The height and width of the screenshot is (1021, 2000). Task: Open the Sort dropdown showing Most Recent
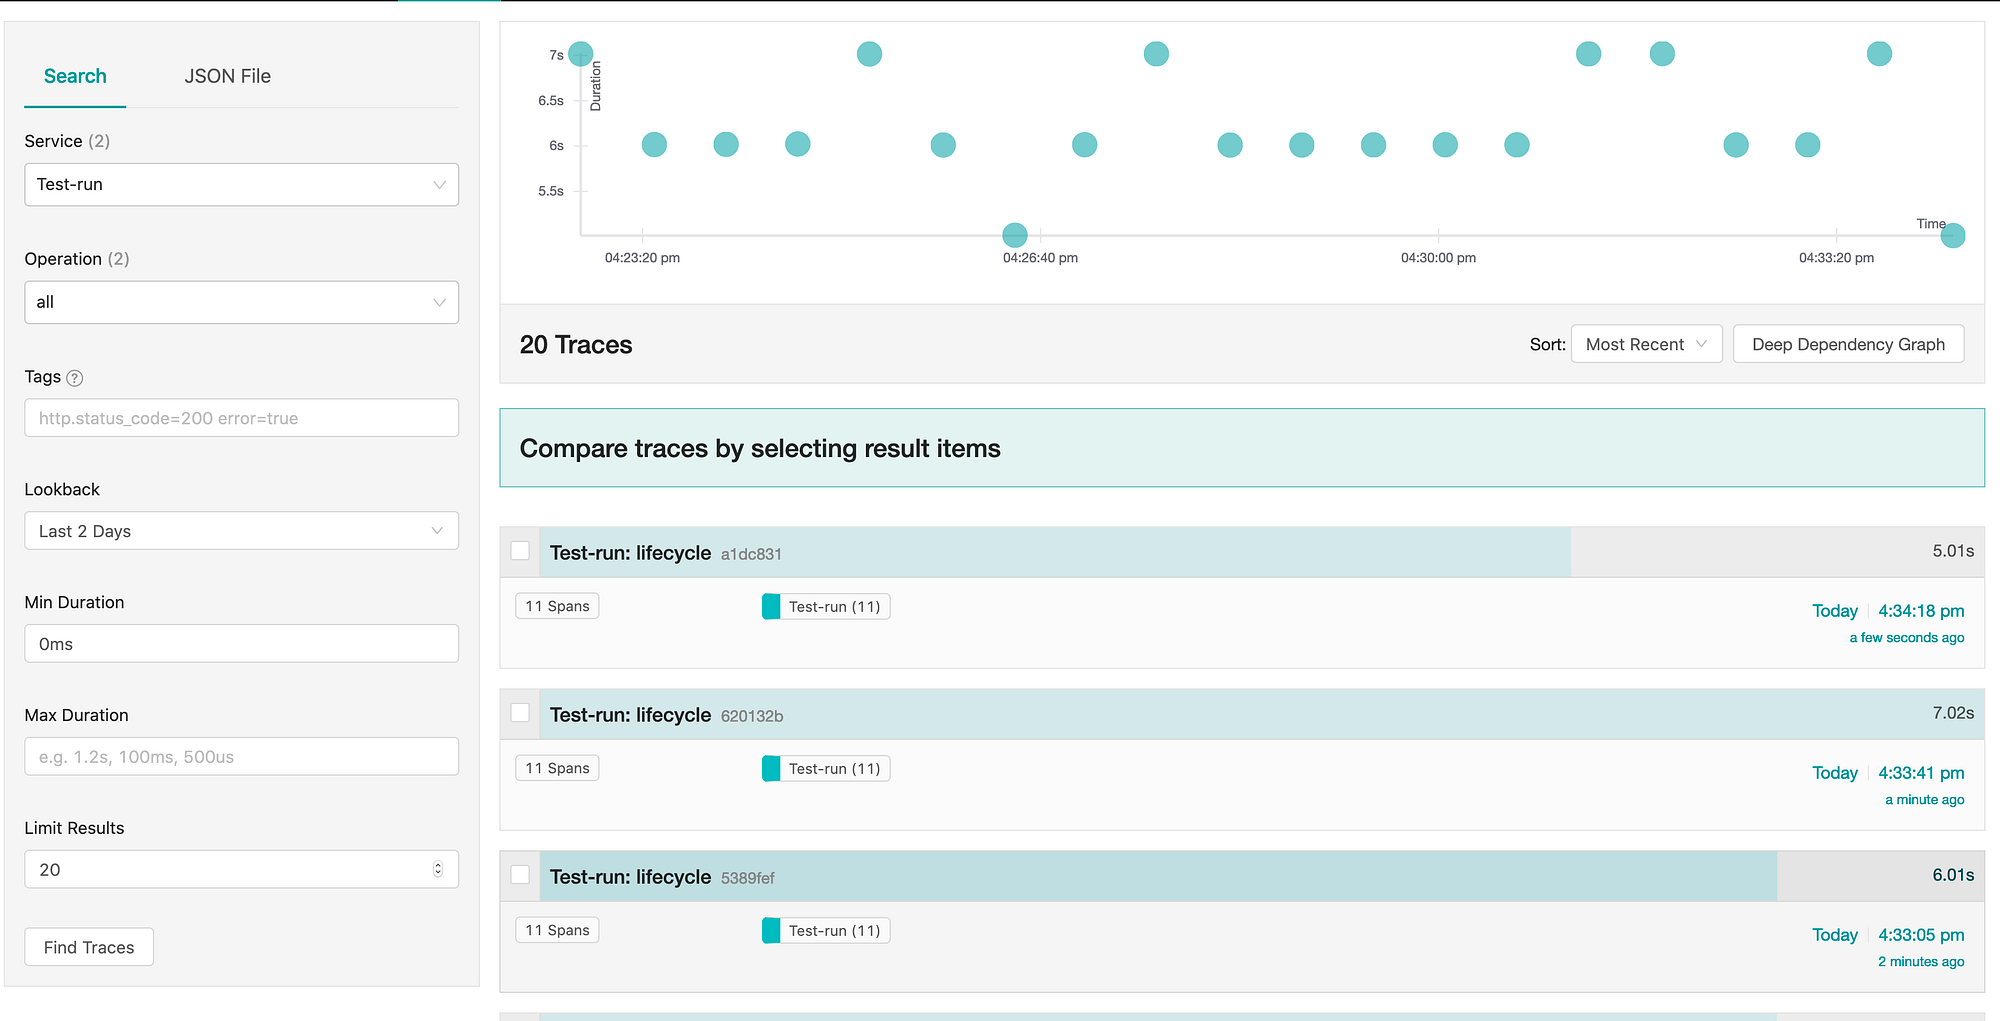(1645, 343)
